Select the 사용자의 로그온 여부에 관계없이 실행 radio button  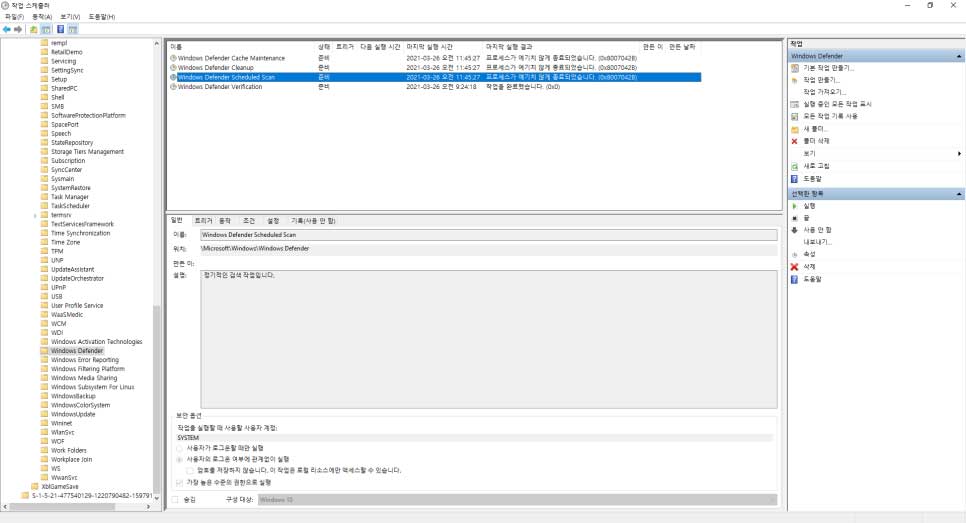click(180, 460)
